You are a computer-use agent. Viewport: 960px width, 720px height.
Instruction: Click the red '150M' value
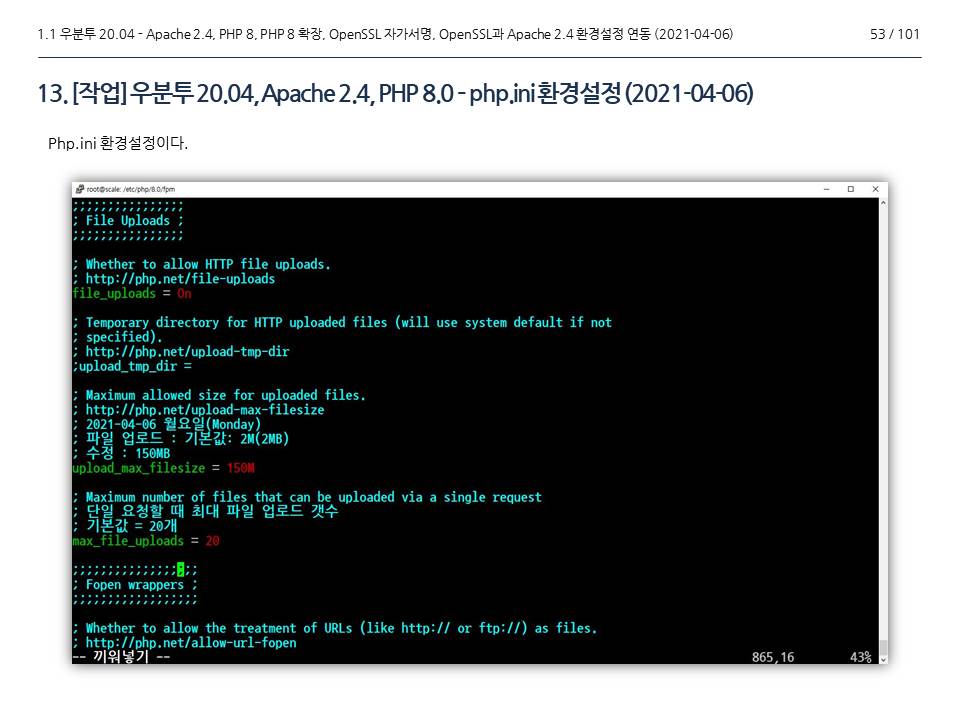[x=241, y=468]
